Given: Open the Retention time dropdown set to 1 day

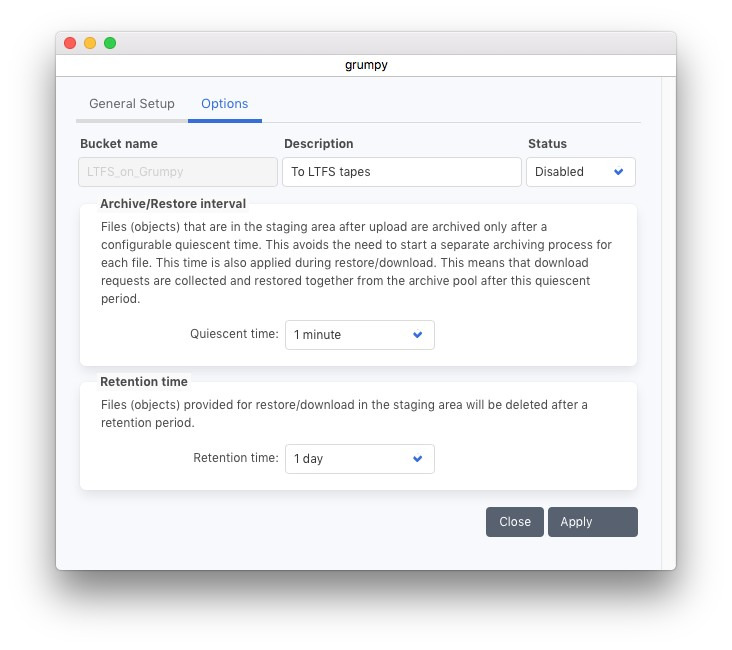Looking at the screenshot, I should click(359, 459).
